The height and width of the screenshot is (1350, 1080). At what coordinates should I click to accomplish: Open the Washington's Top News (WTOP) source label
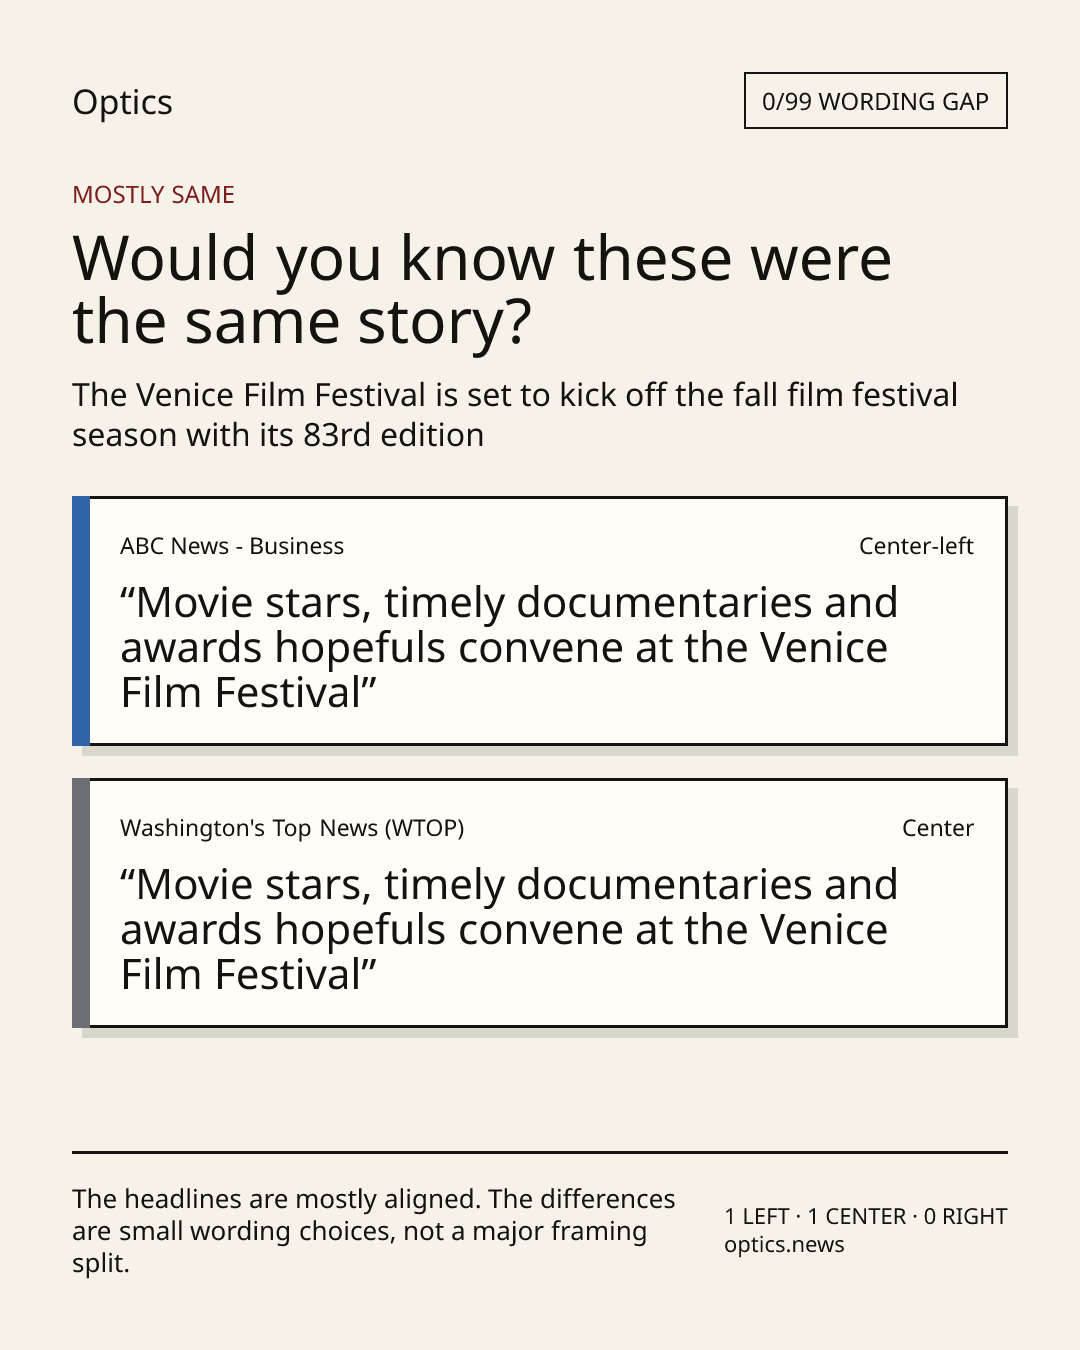(x=292, y=828)
